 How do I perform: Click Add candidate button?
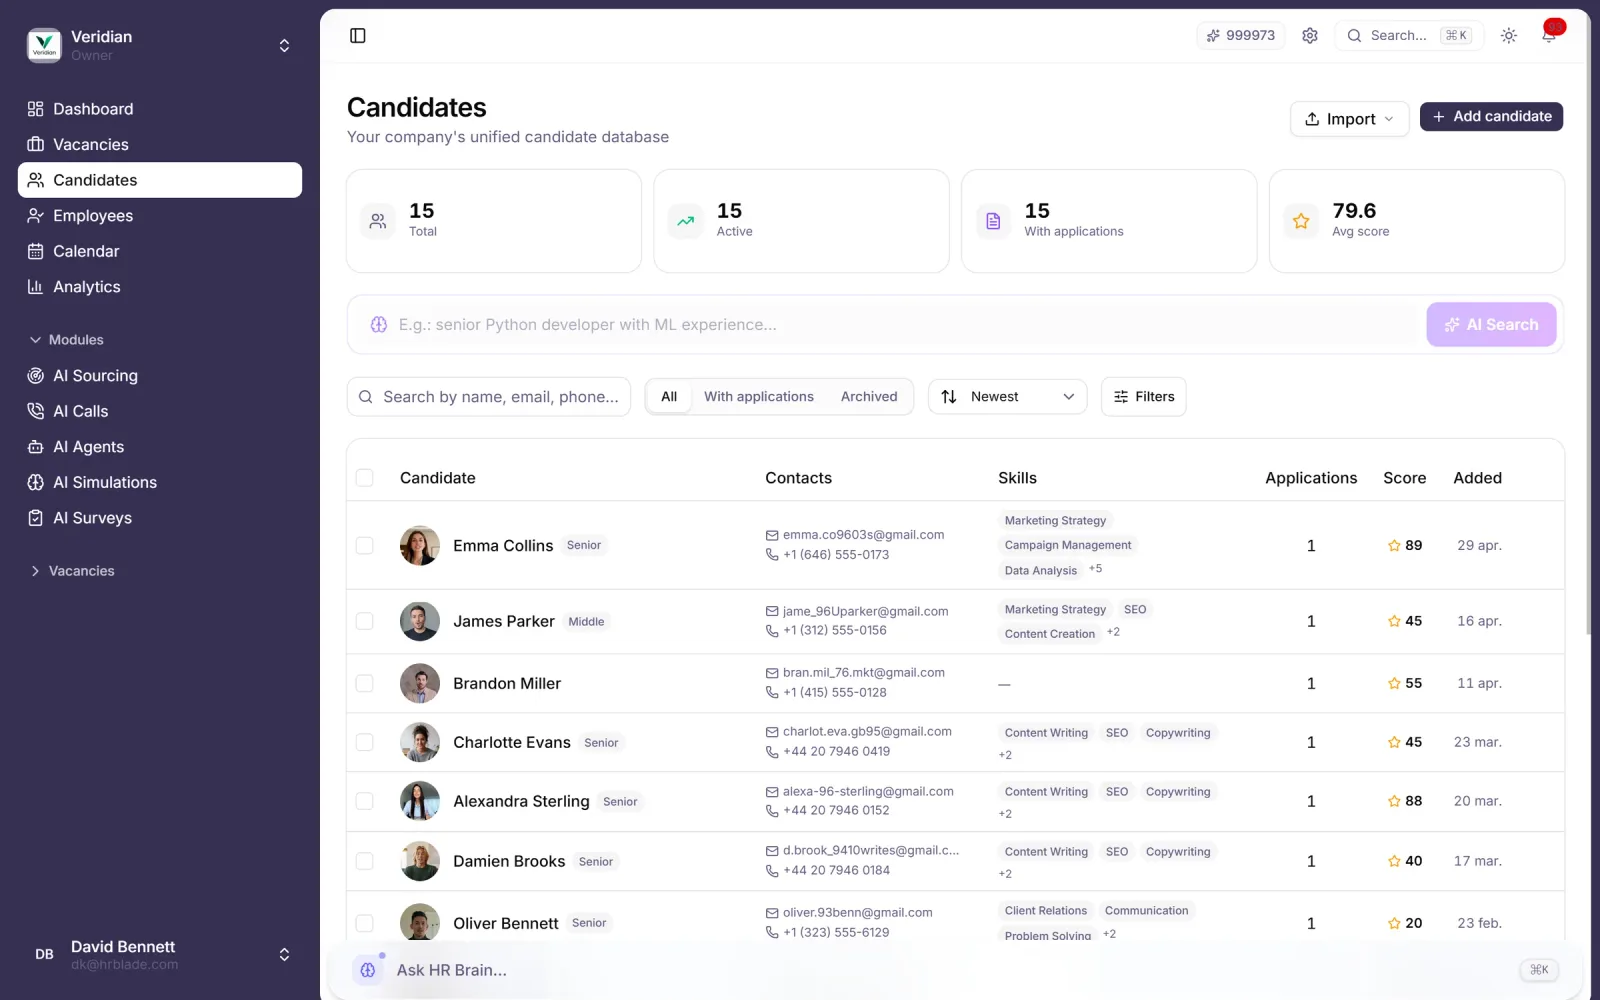click(1491, 117)
